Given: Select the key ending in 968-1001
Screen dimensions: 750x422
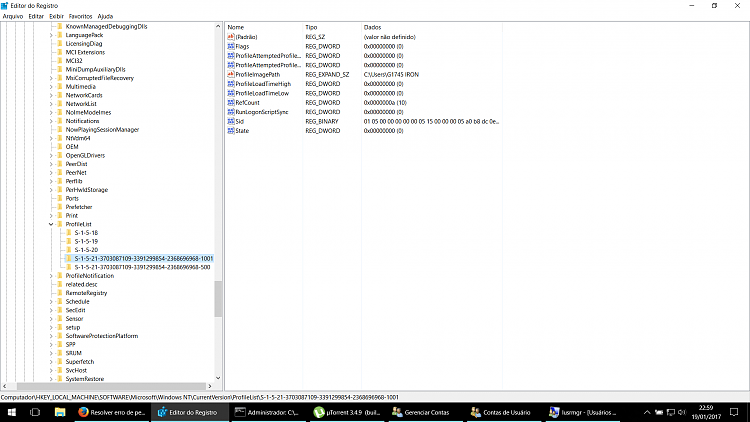Looking at the screenshot, I should coord(143,259).
